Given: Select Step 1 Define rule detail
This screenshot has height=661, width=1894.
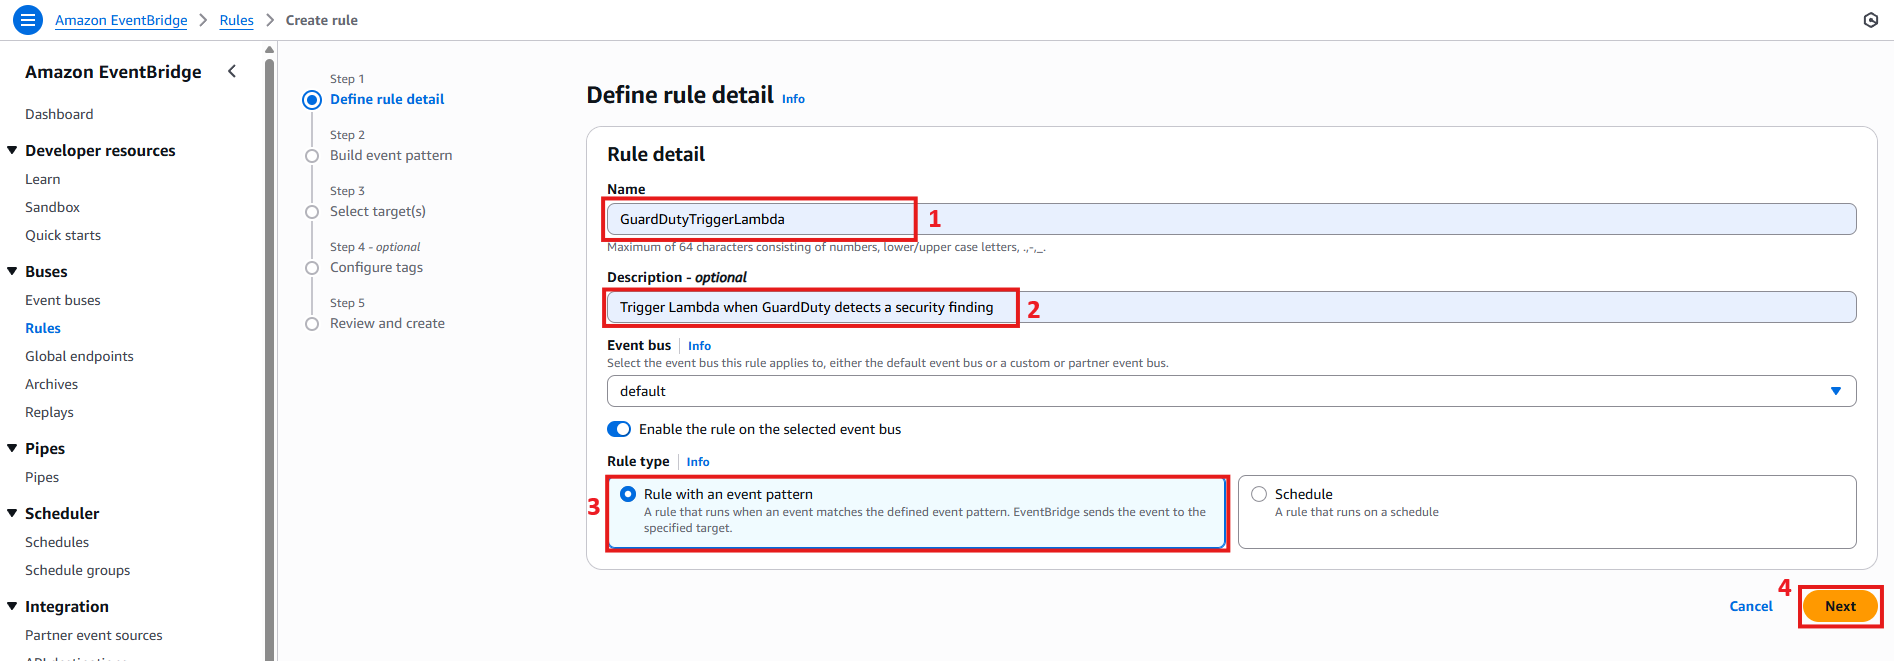Looking at the screenshot, I should [387, 99].
